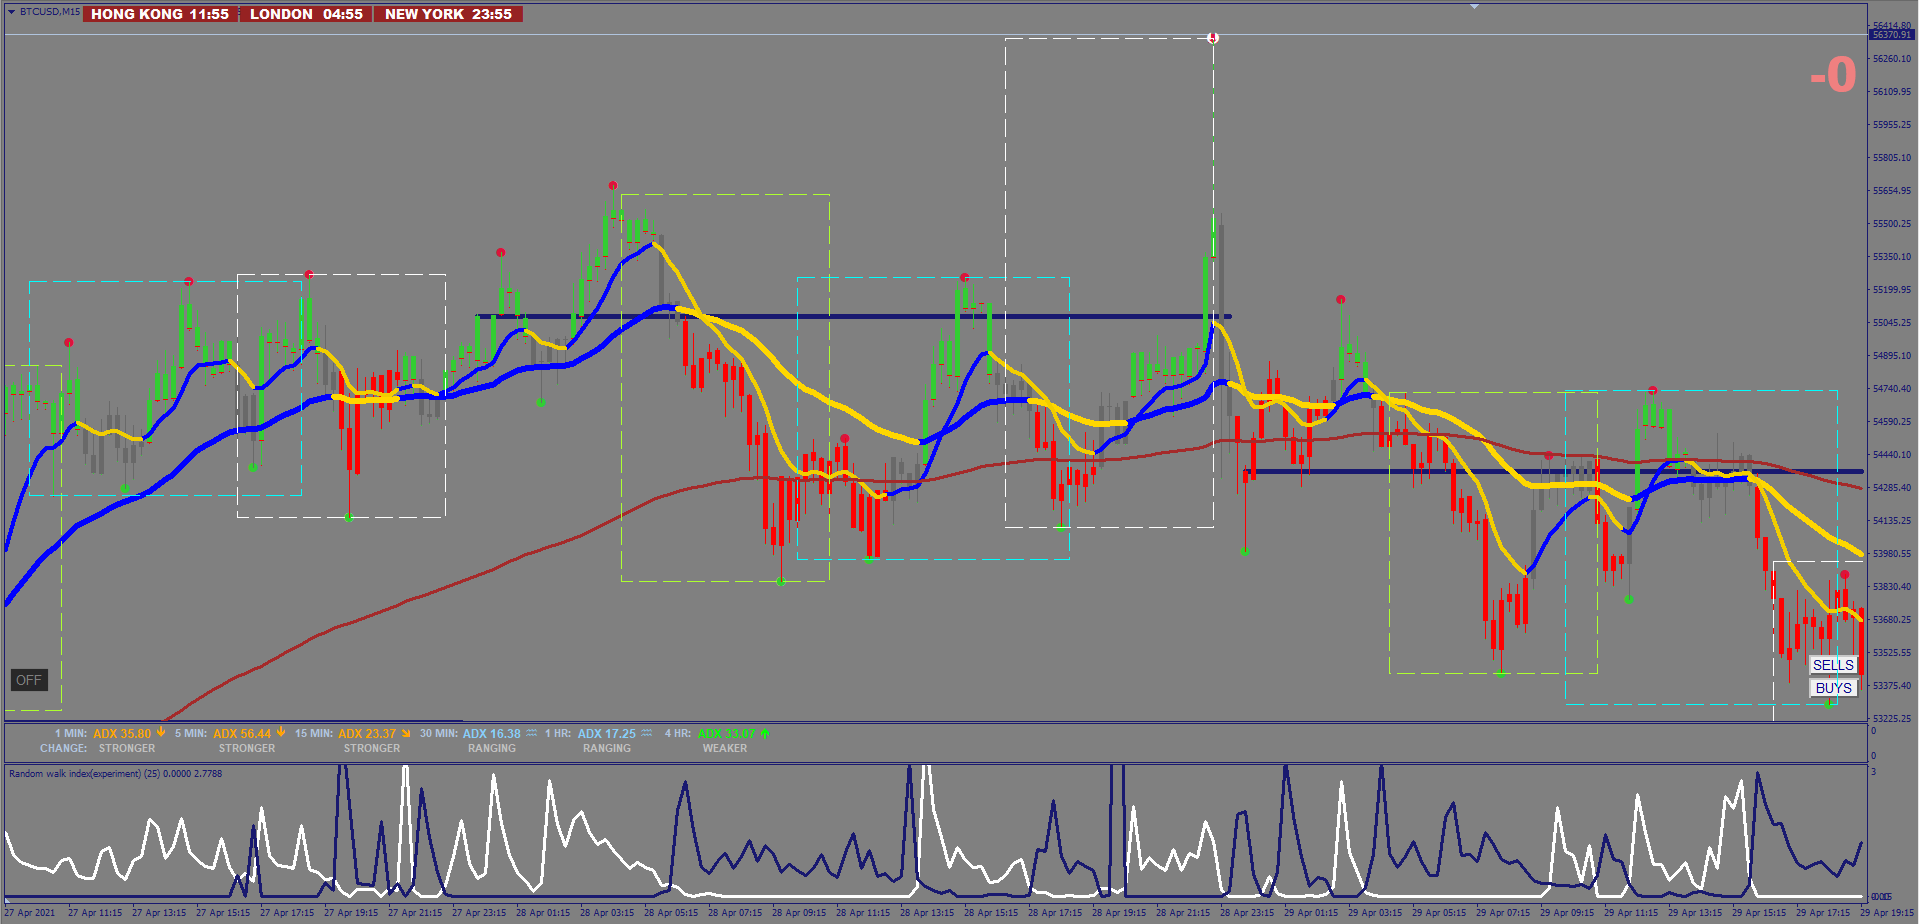Click the CHANGE: row label

63,748
